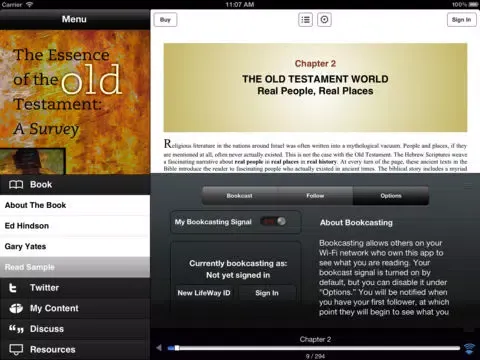Open the Book section in menu
Screen dimensions: 480x360
(75, 184)
